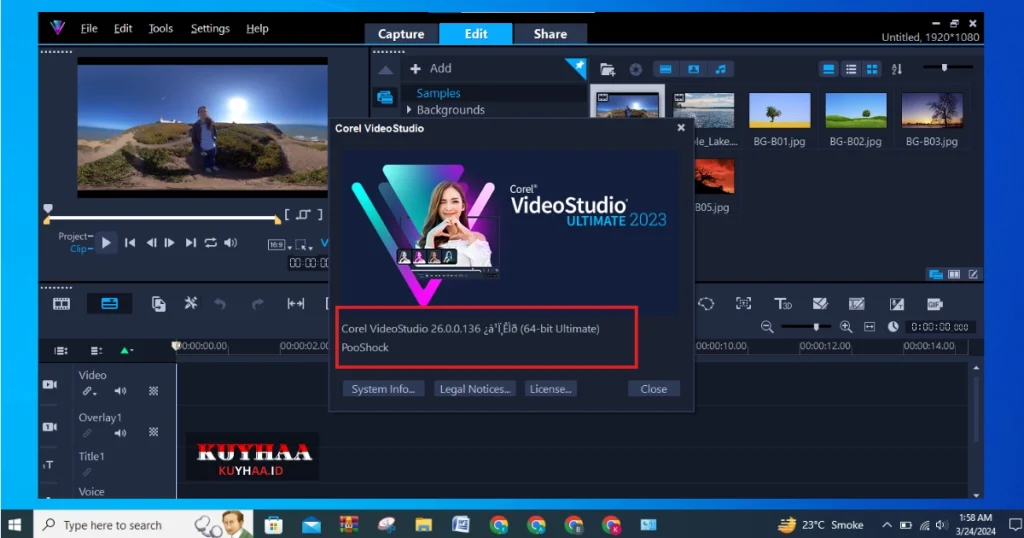
Task: Mute the Video track audio
Action: [x=121, y=391]
